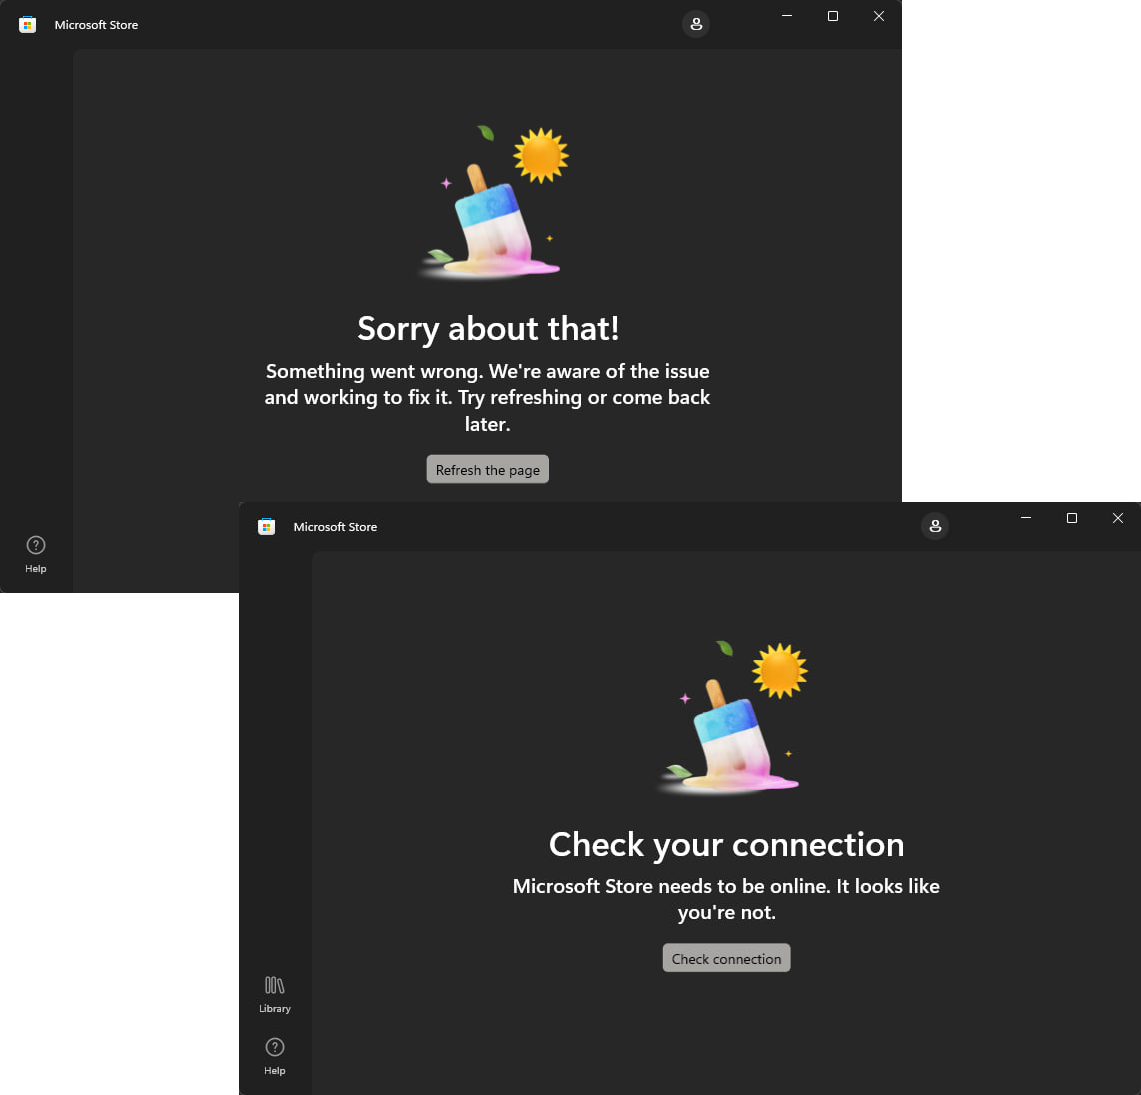This screenshot has height=1095, width=1141.
Task: Click the Microsoft Store logo in the lower window
Action: point(266,527)
